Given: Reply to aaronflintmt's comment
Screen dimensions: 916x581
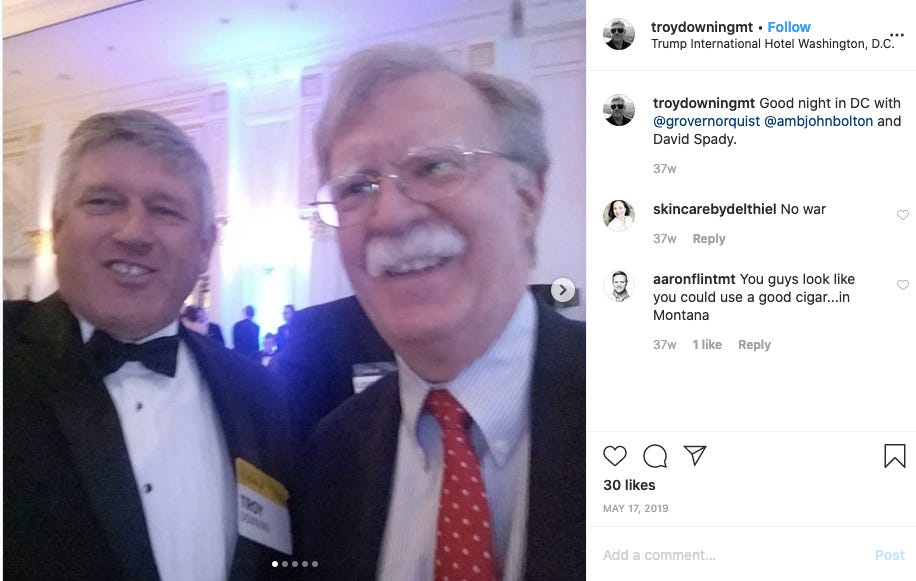Looking at the screenshot, I should (x=754, y=345).
